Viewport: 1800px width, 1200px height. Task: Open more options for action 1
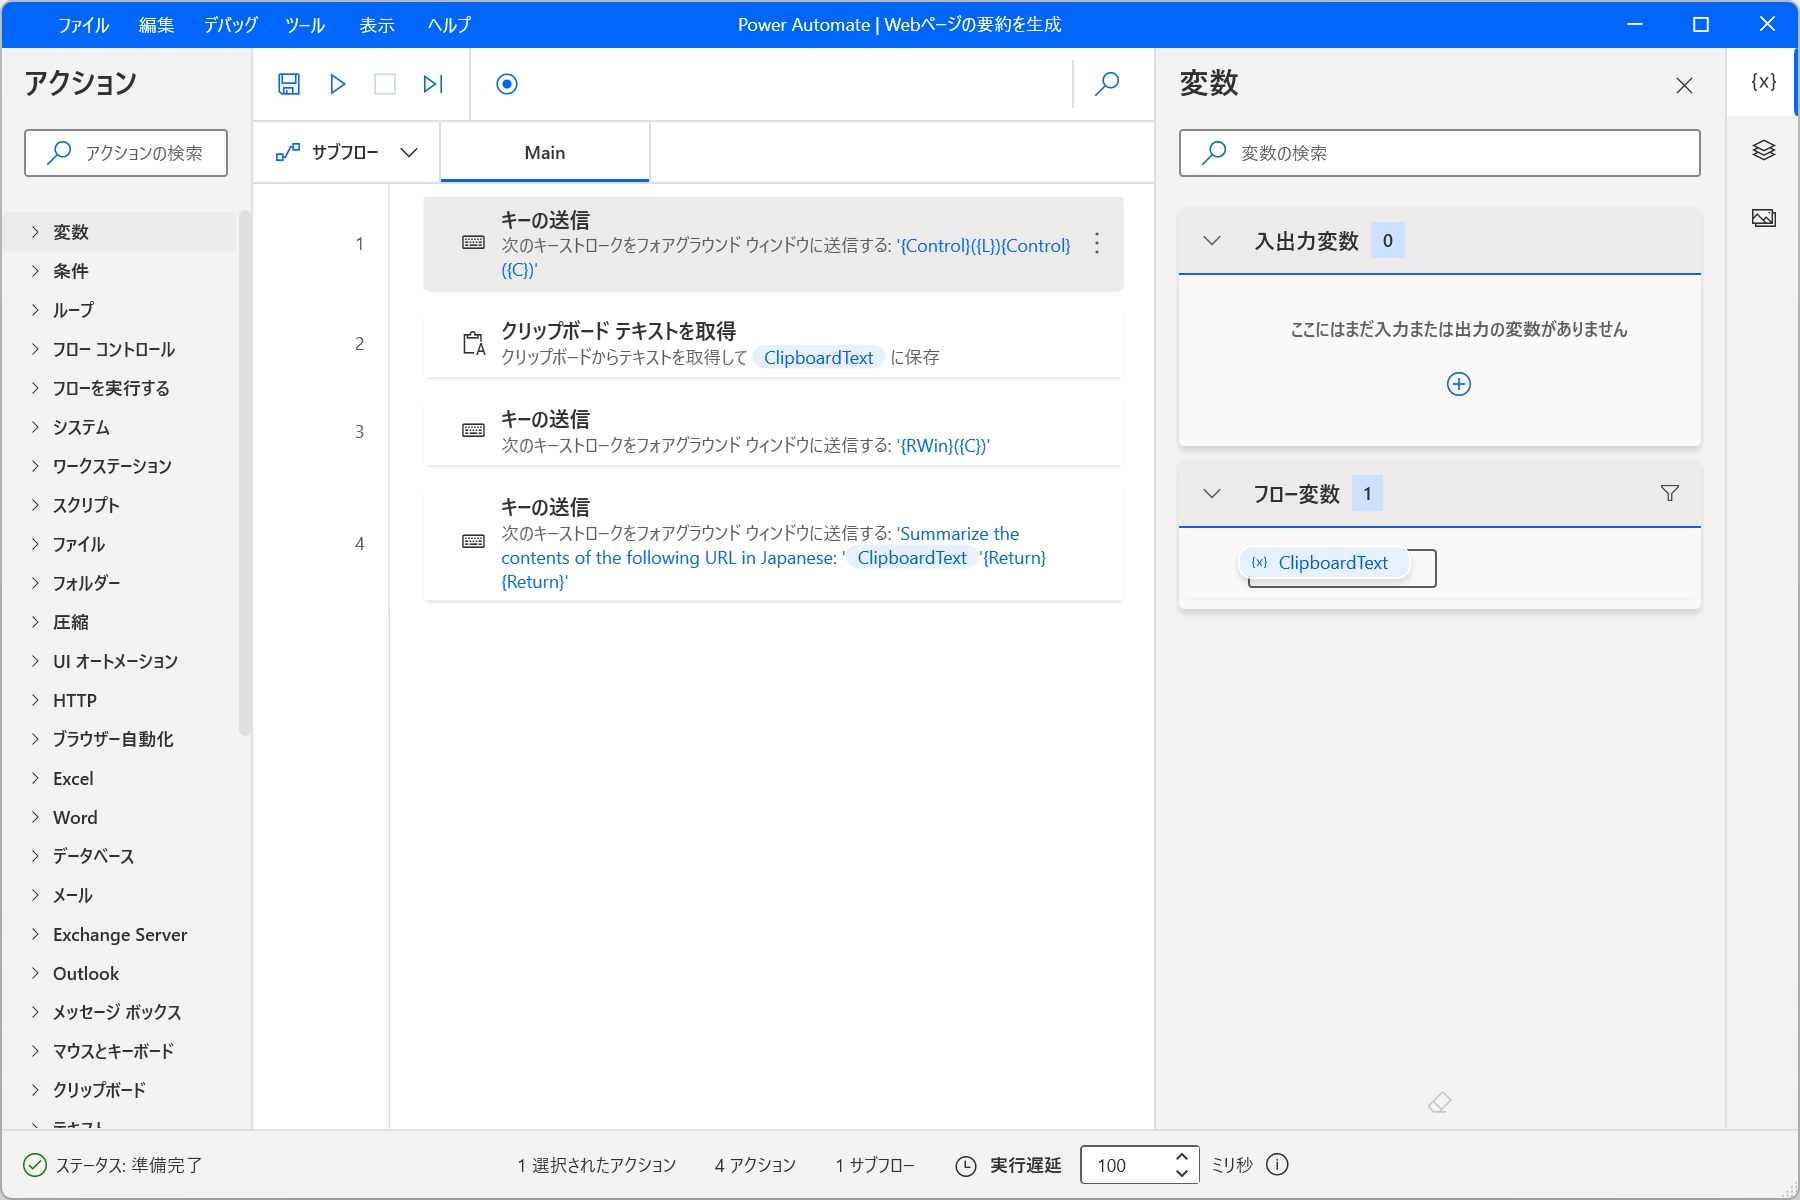tap(1097, 243)
